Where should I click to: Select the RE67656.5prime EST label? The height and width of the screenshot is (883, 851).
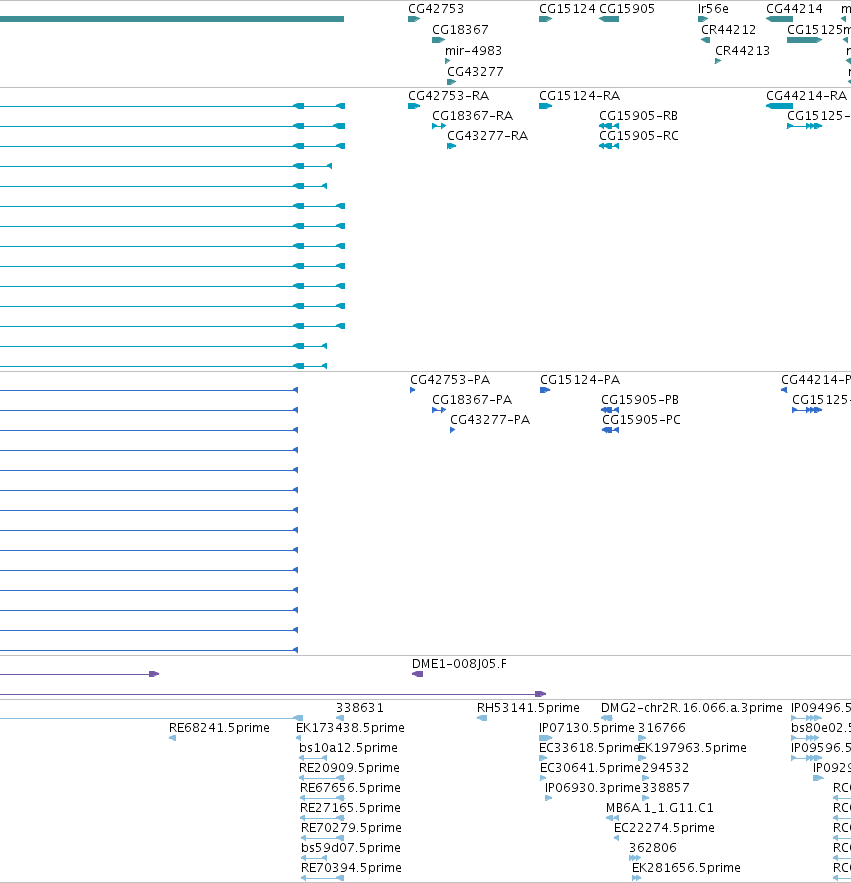coord(350,788)
